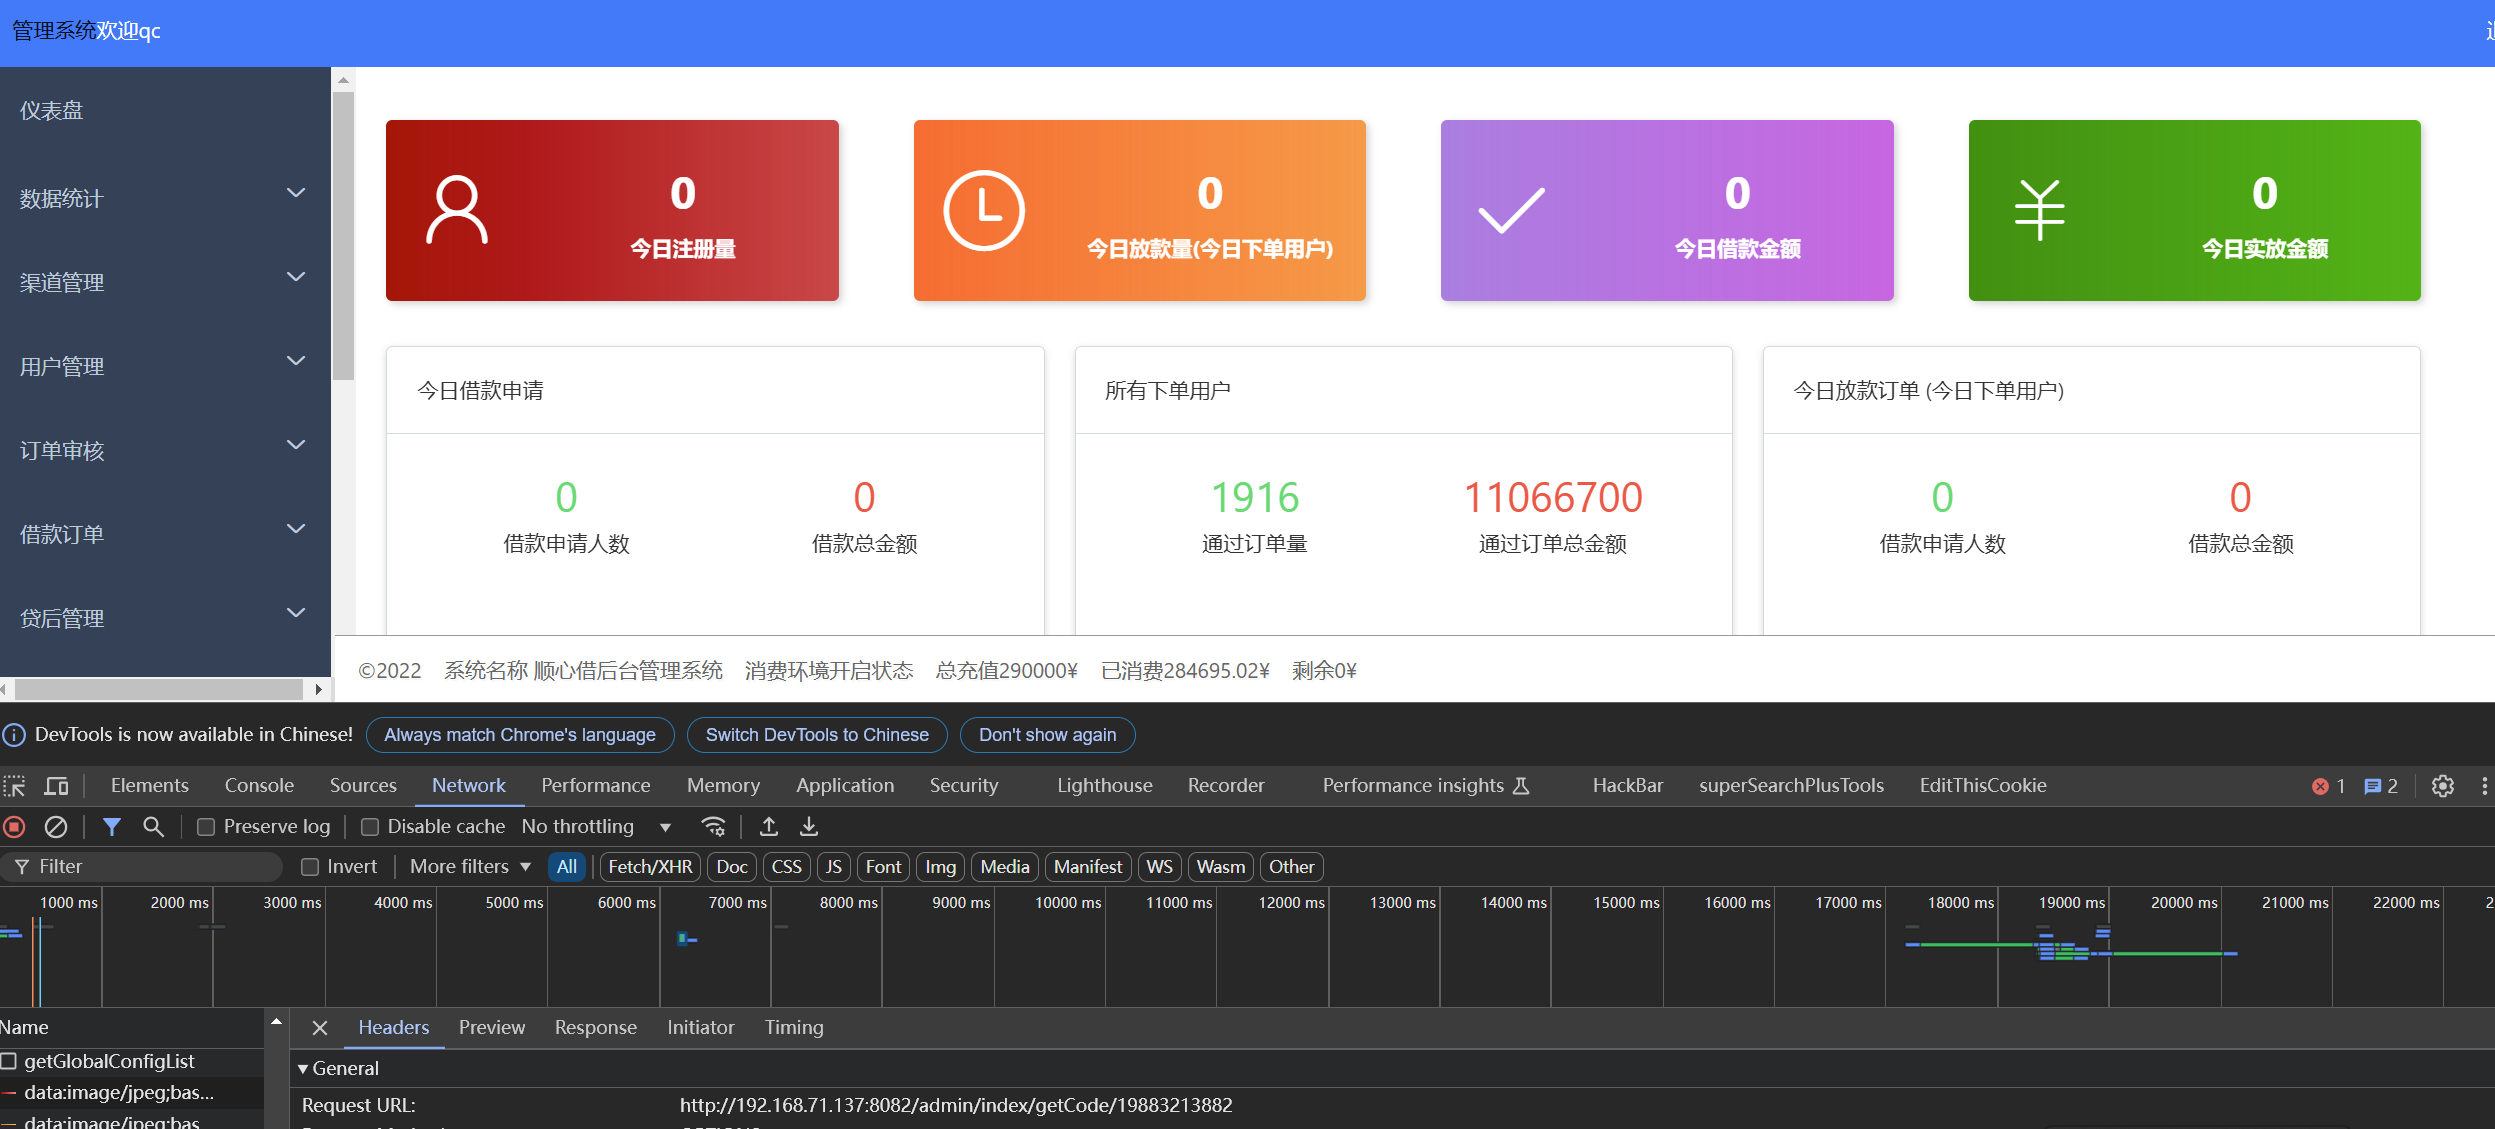Switch to the Console tab
This screenshot has width=2495, height=1129.
tap(259, 786)
